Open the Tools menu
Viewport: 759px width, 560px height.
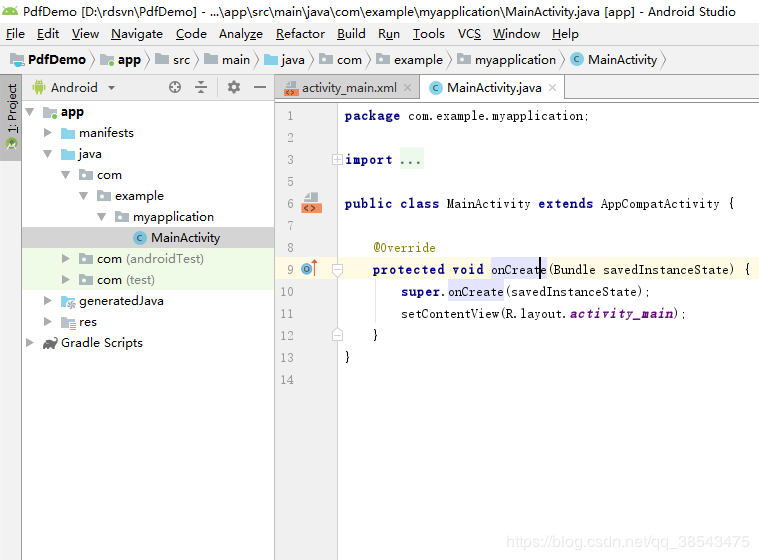pos(428,34)
